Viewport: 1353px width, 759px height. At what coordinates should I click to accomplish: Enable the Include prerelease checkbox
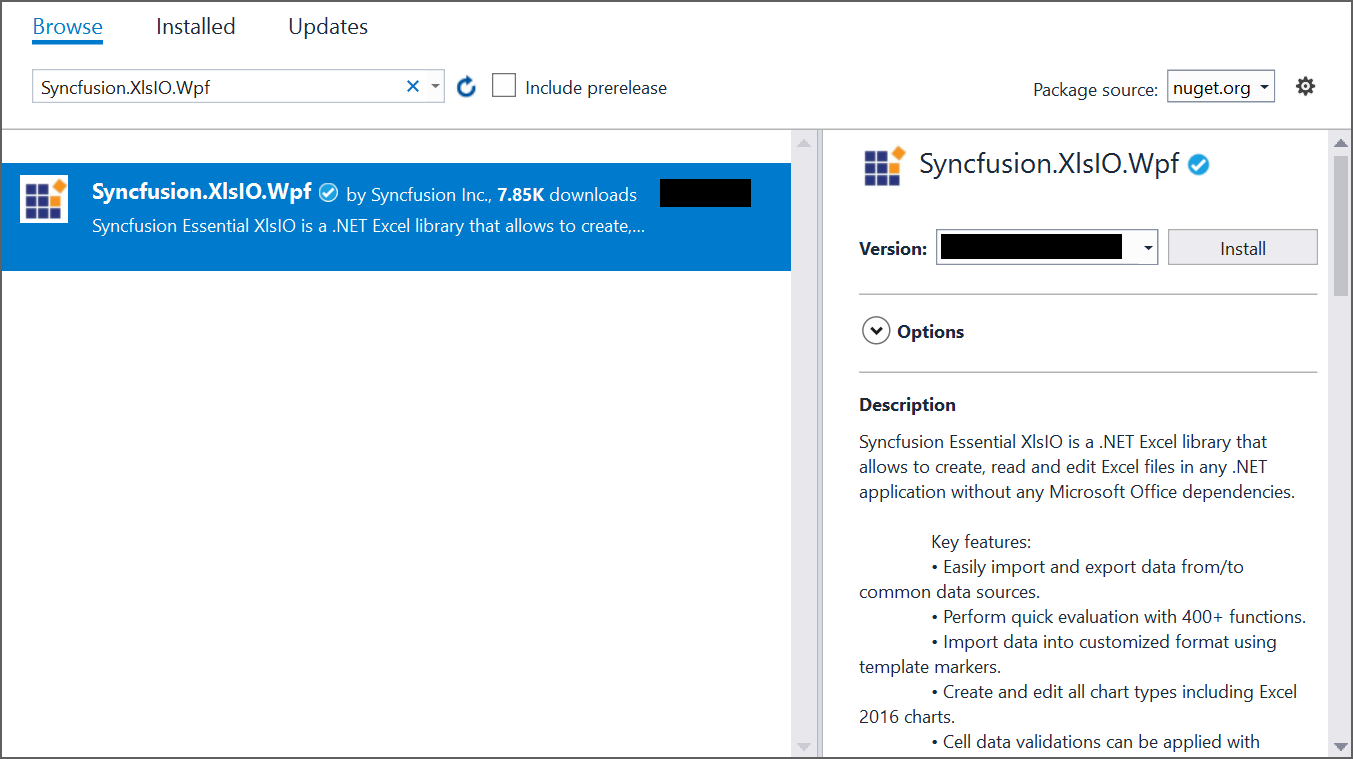coord(504,86)
